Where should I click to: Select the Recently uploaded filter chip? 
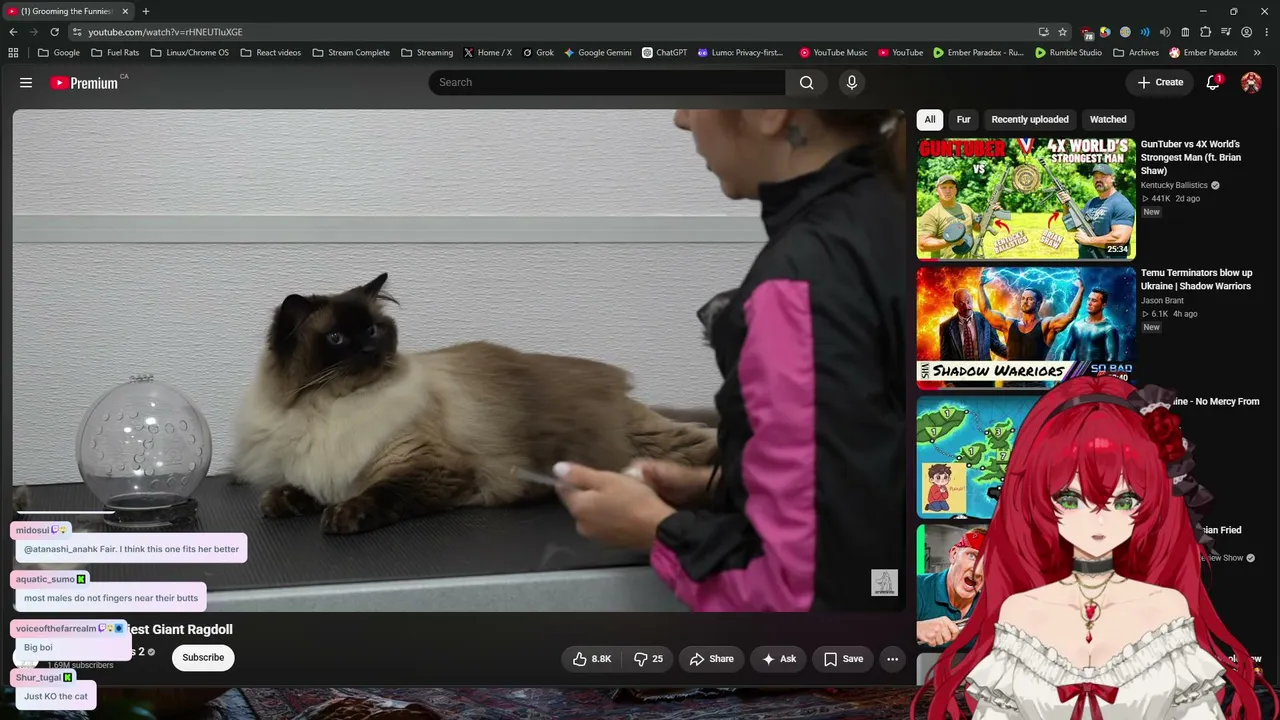click(x=1030, y=120)
